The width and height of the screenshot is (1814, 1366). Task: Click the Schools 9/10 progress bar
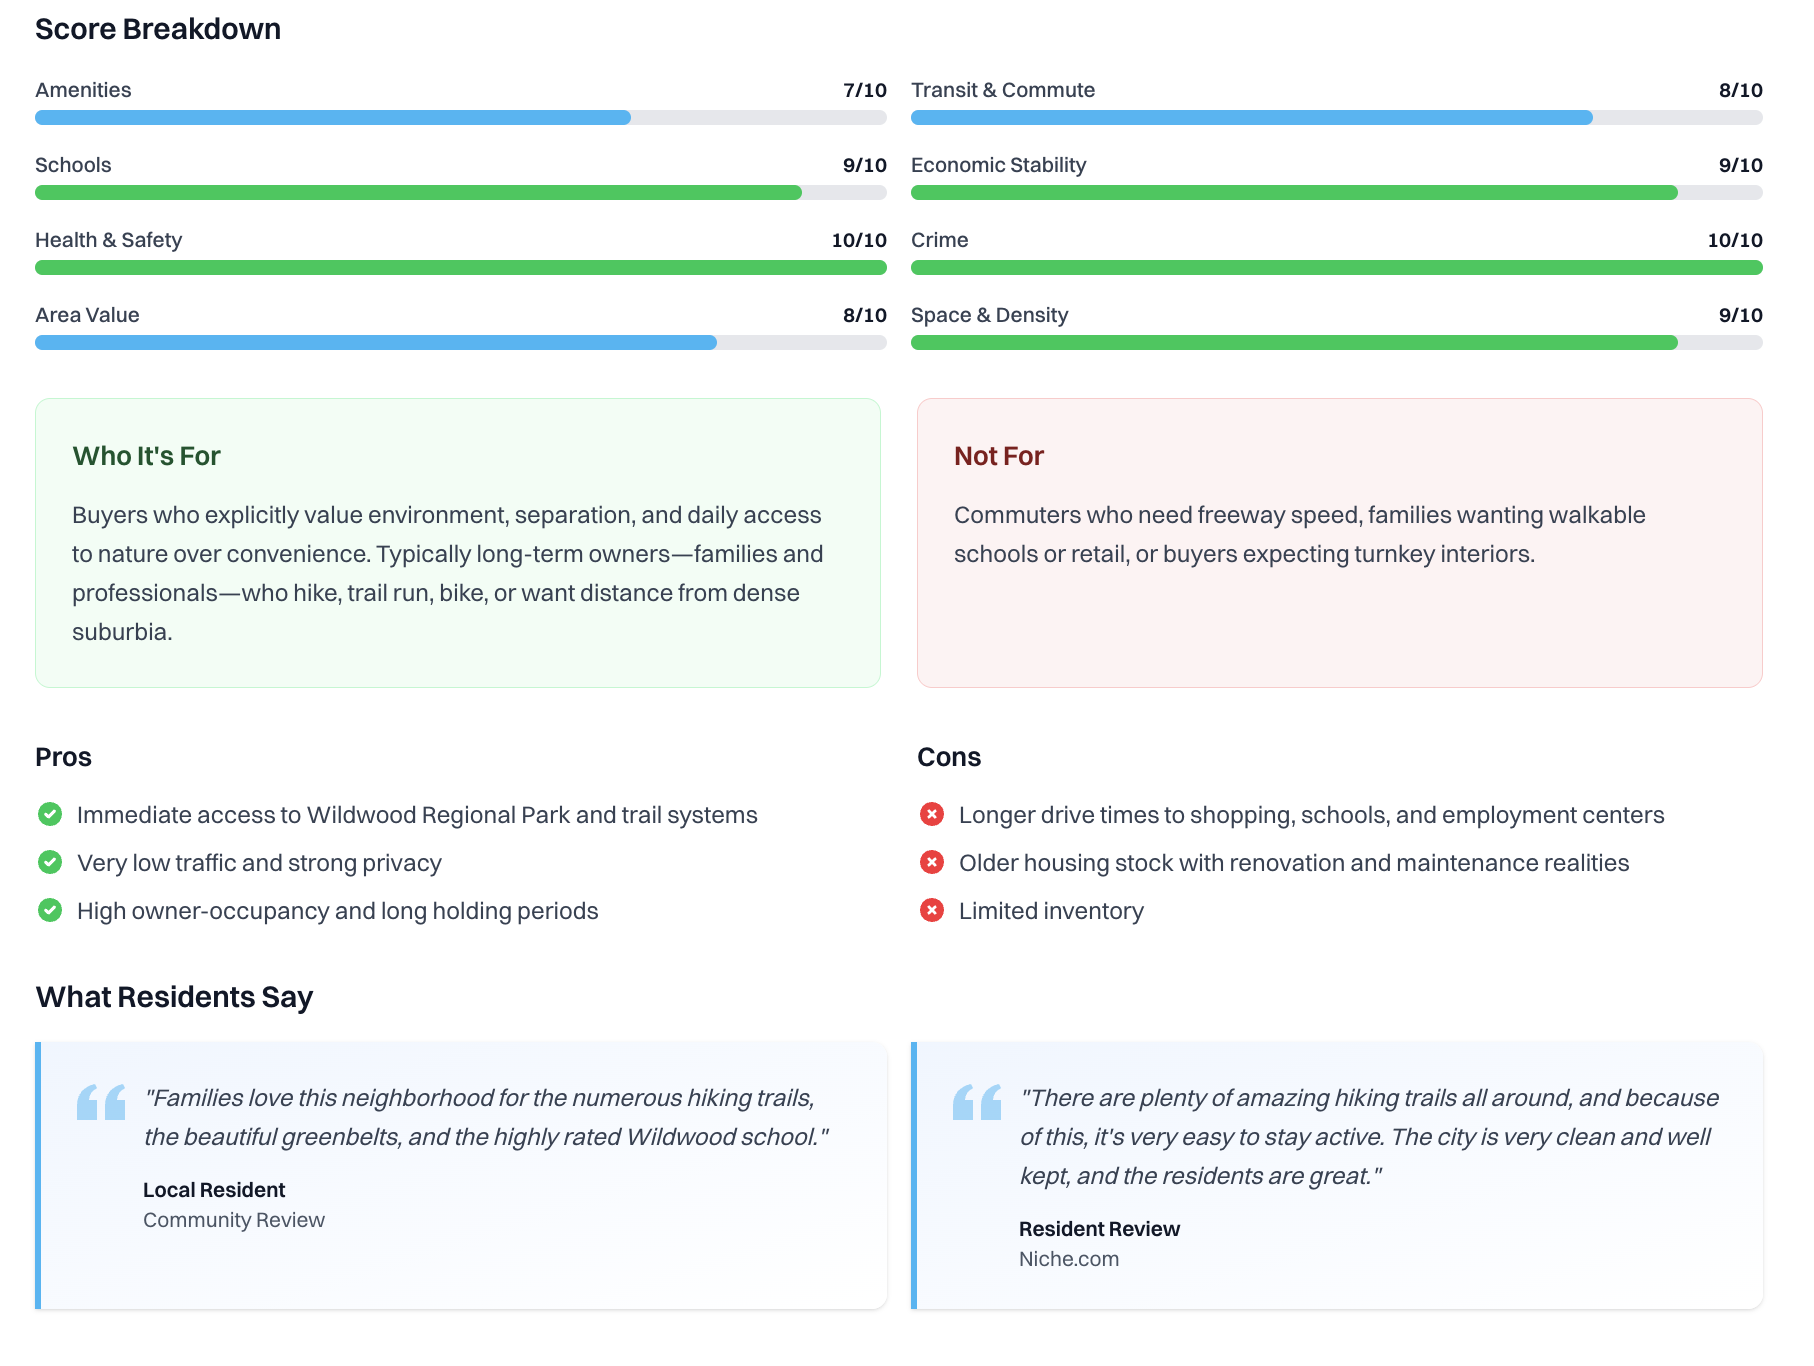(460, 193)
